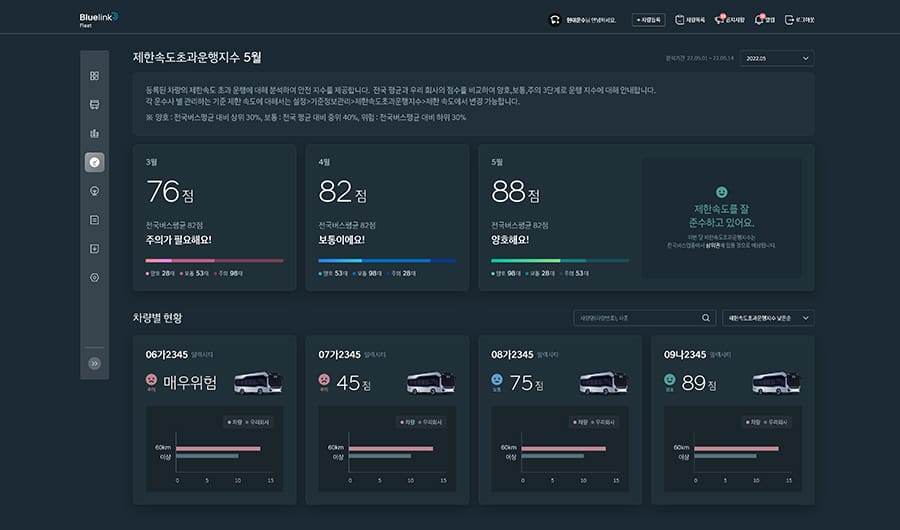Click the vehicle number search field
This screenshot has width=900, height=530.
(635, 318)
